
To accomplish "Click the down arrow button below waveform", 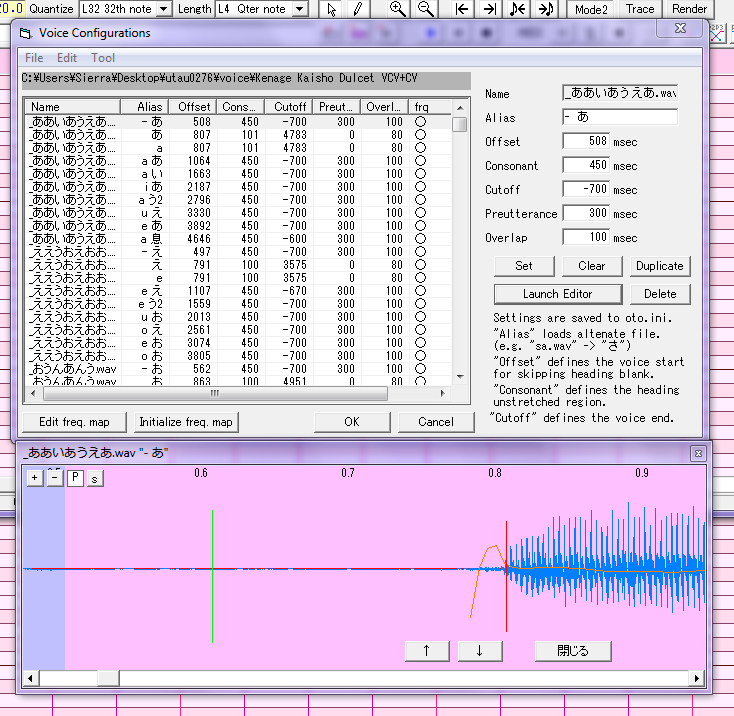I will pyautogui.click(x=480, y=651).
